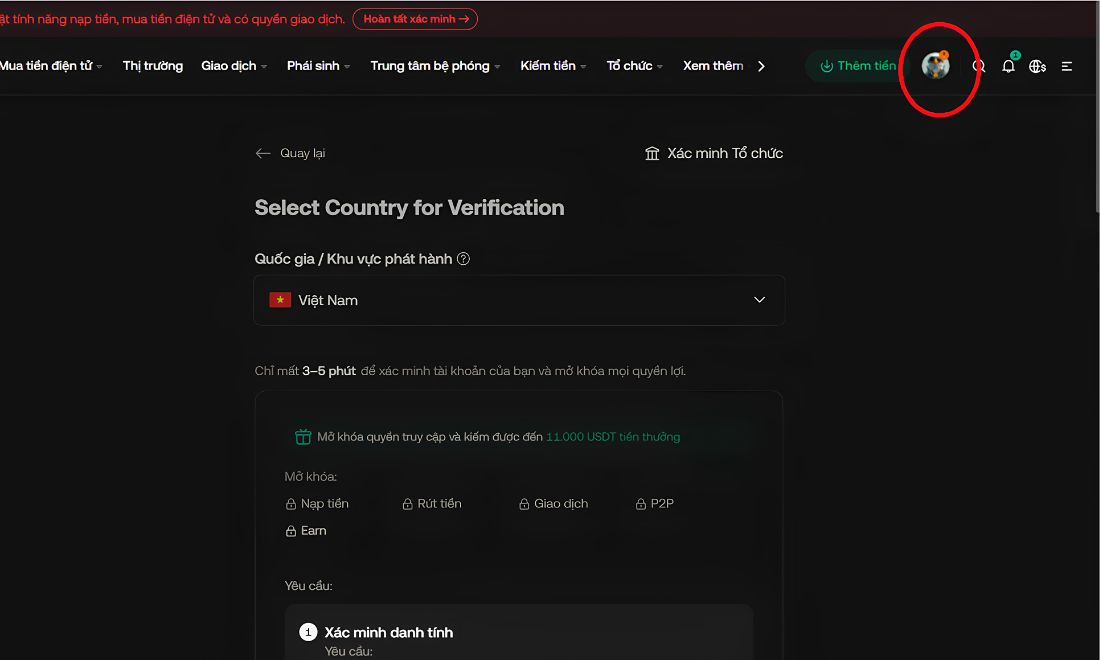Click the search magnifier icon
This screenshot has height=660, width=1100.
coord(979,66)
